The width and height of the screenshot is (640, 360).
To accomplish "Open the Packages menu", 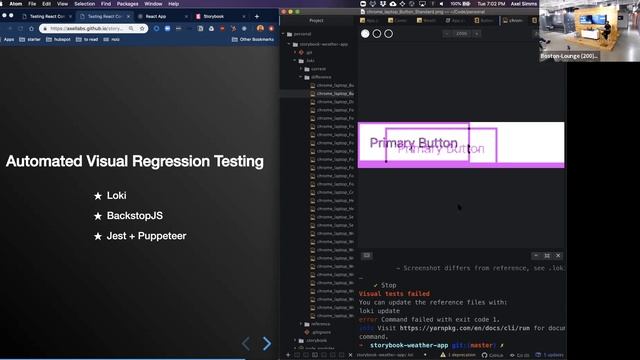I will click(x=127, y=4).
